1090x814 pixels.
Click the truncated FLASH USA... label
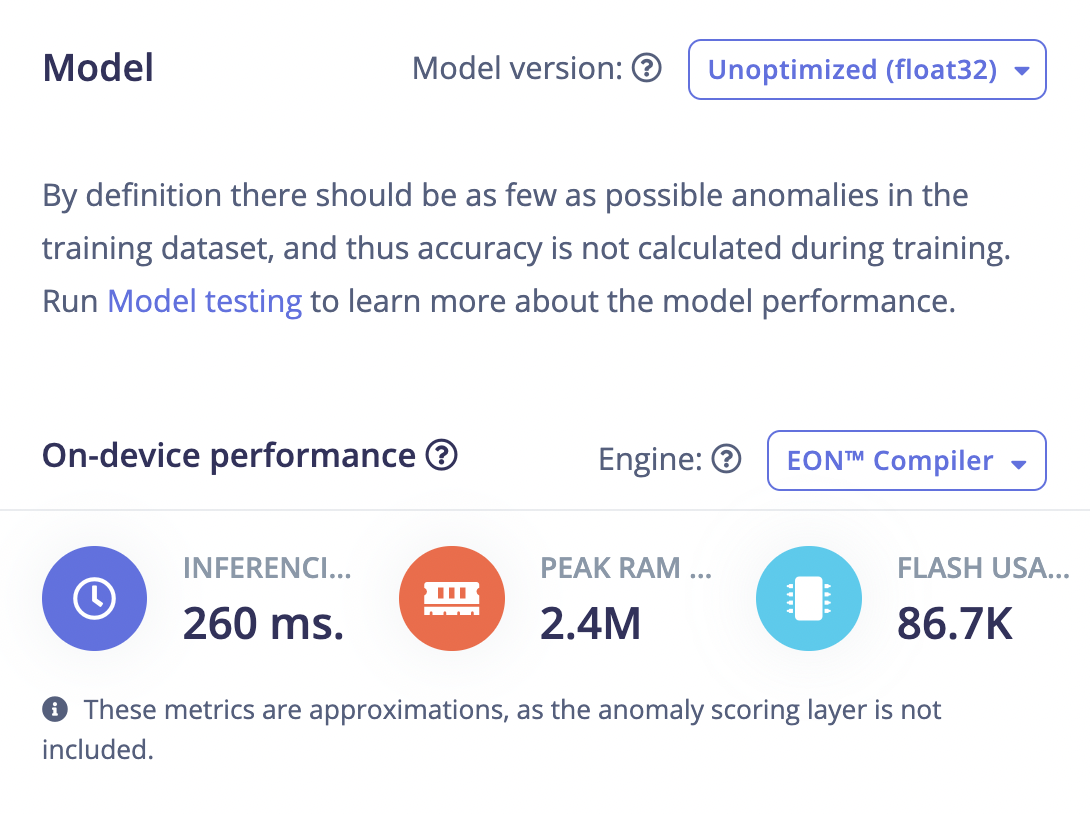click(983, 568)
